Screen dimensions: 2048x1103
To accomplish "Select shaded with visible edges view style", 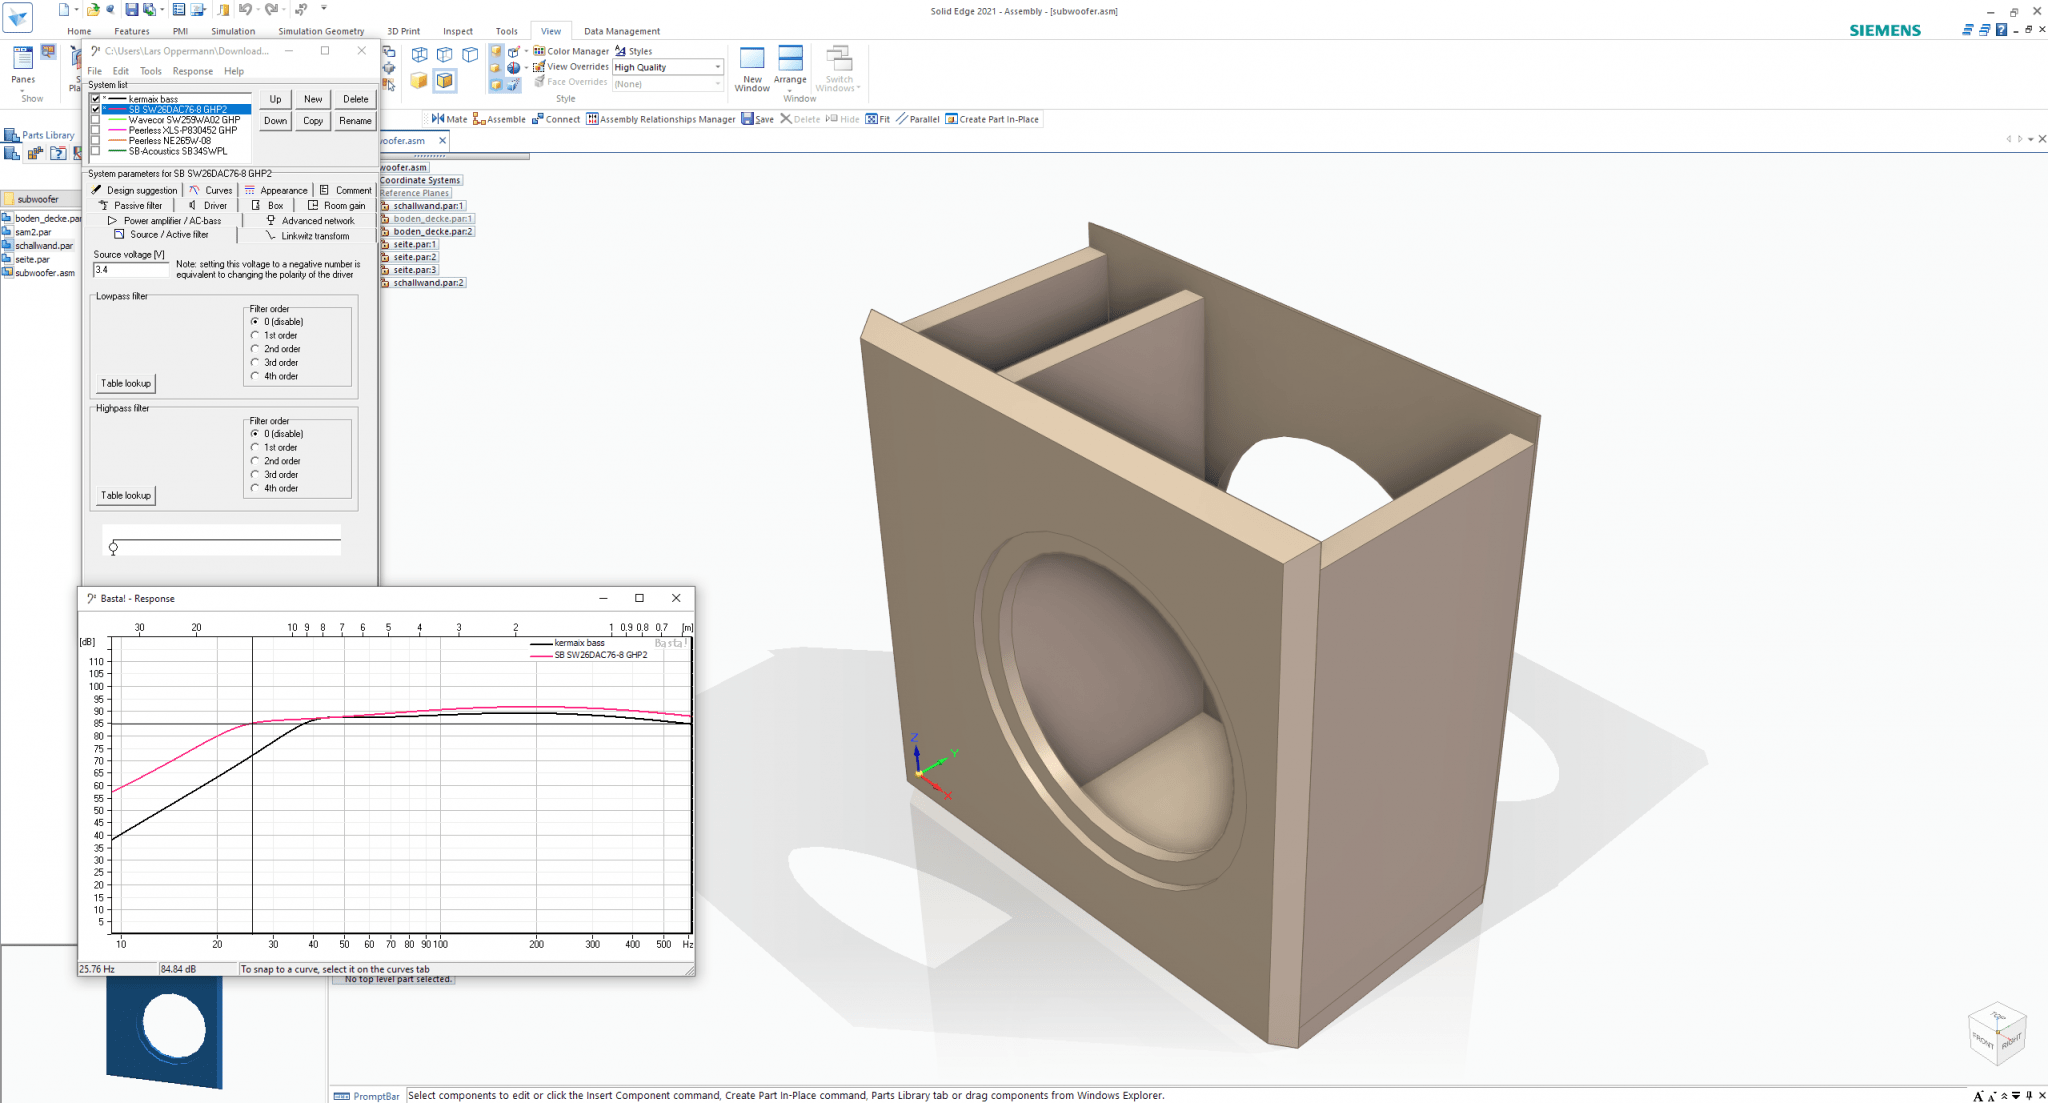I will pyautogui.click(x=445, y=81).
